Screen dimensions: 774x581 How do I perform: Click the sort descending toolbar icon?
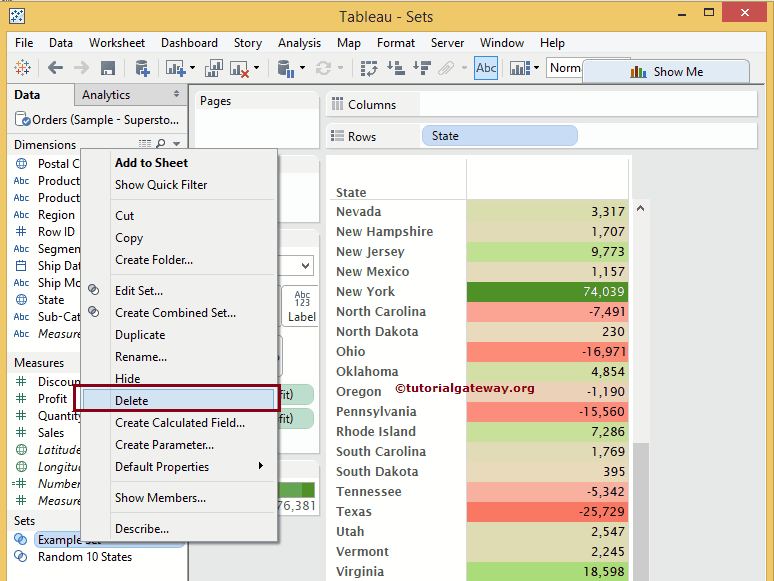click(421, 68)
